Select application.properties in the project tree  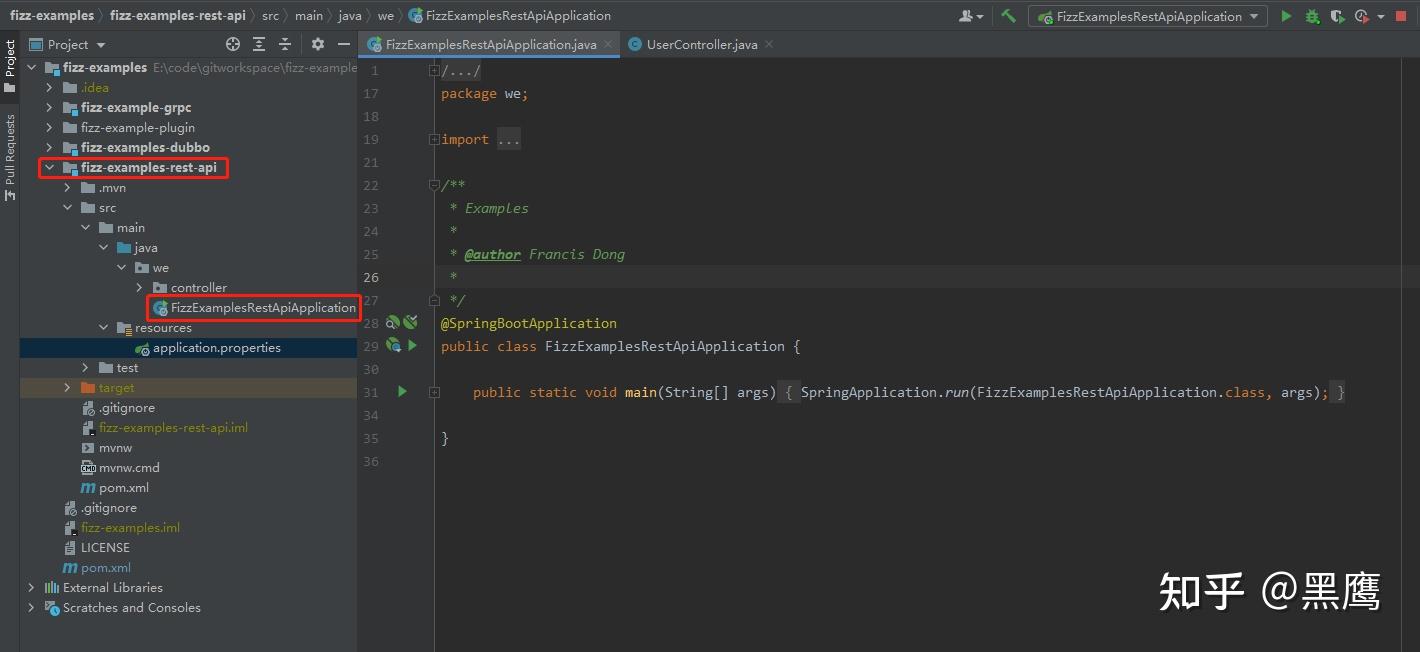click(x=216, y=348)
